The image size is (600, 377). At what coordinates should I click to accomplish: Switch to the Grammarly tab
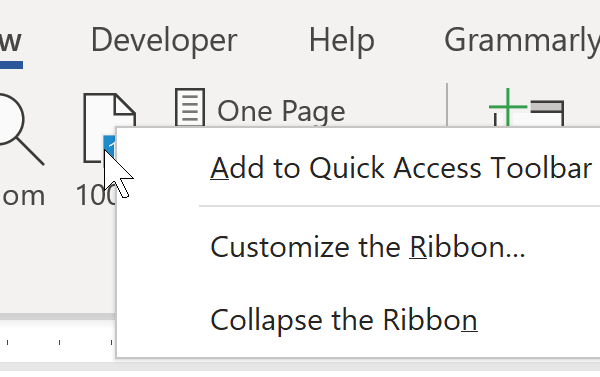point(522,41)
